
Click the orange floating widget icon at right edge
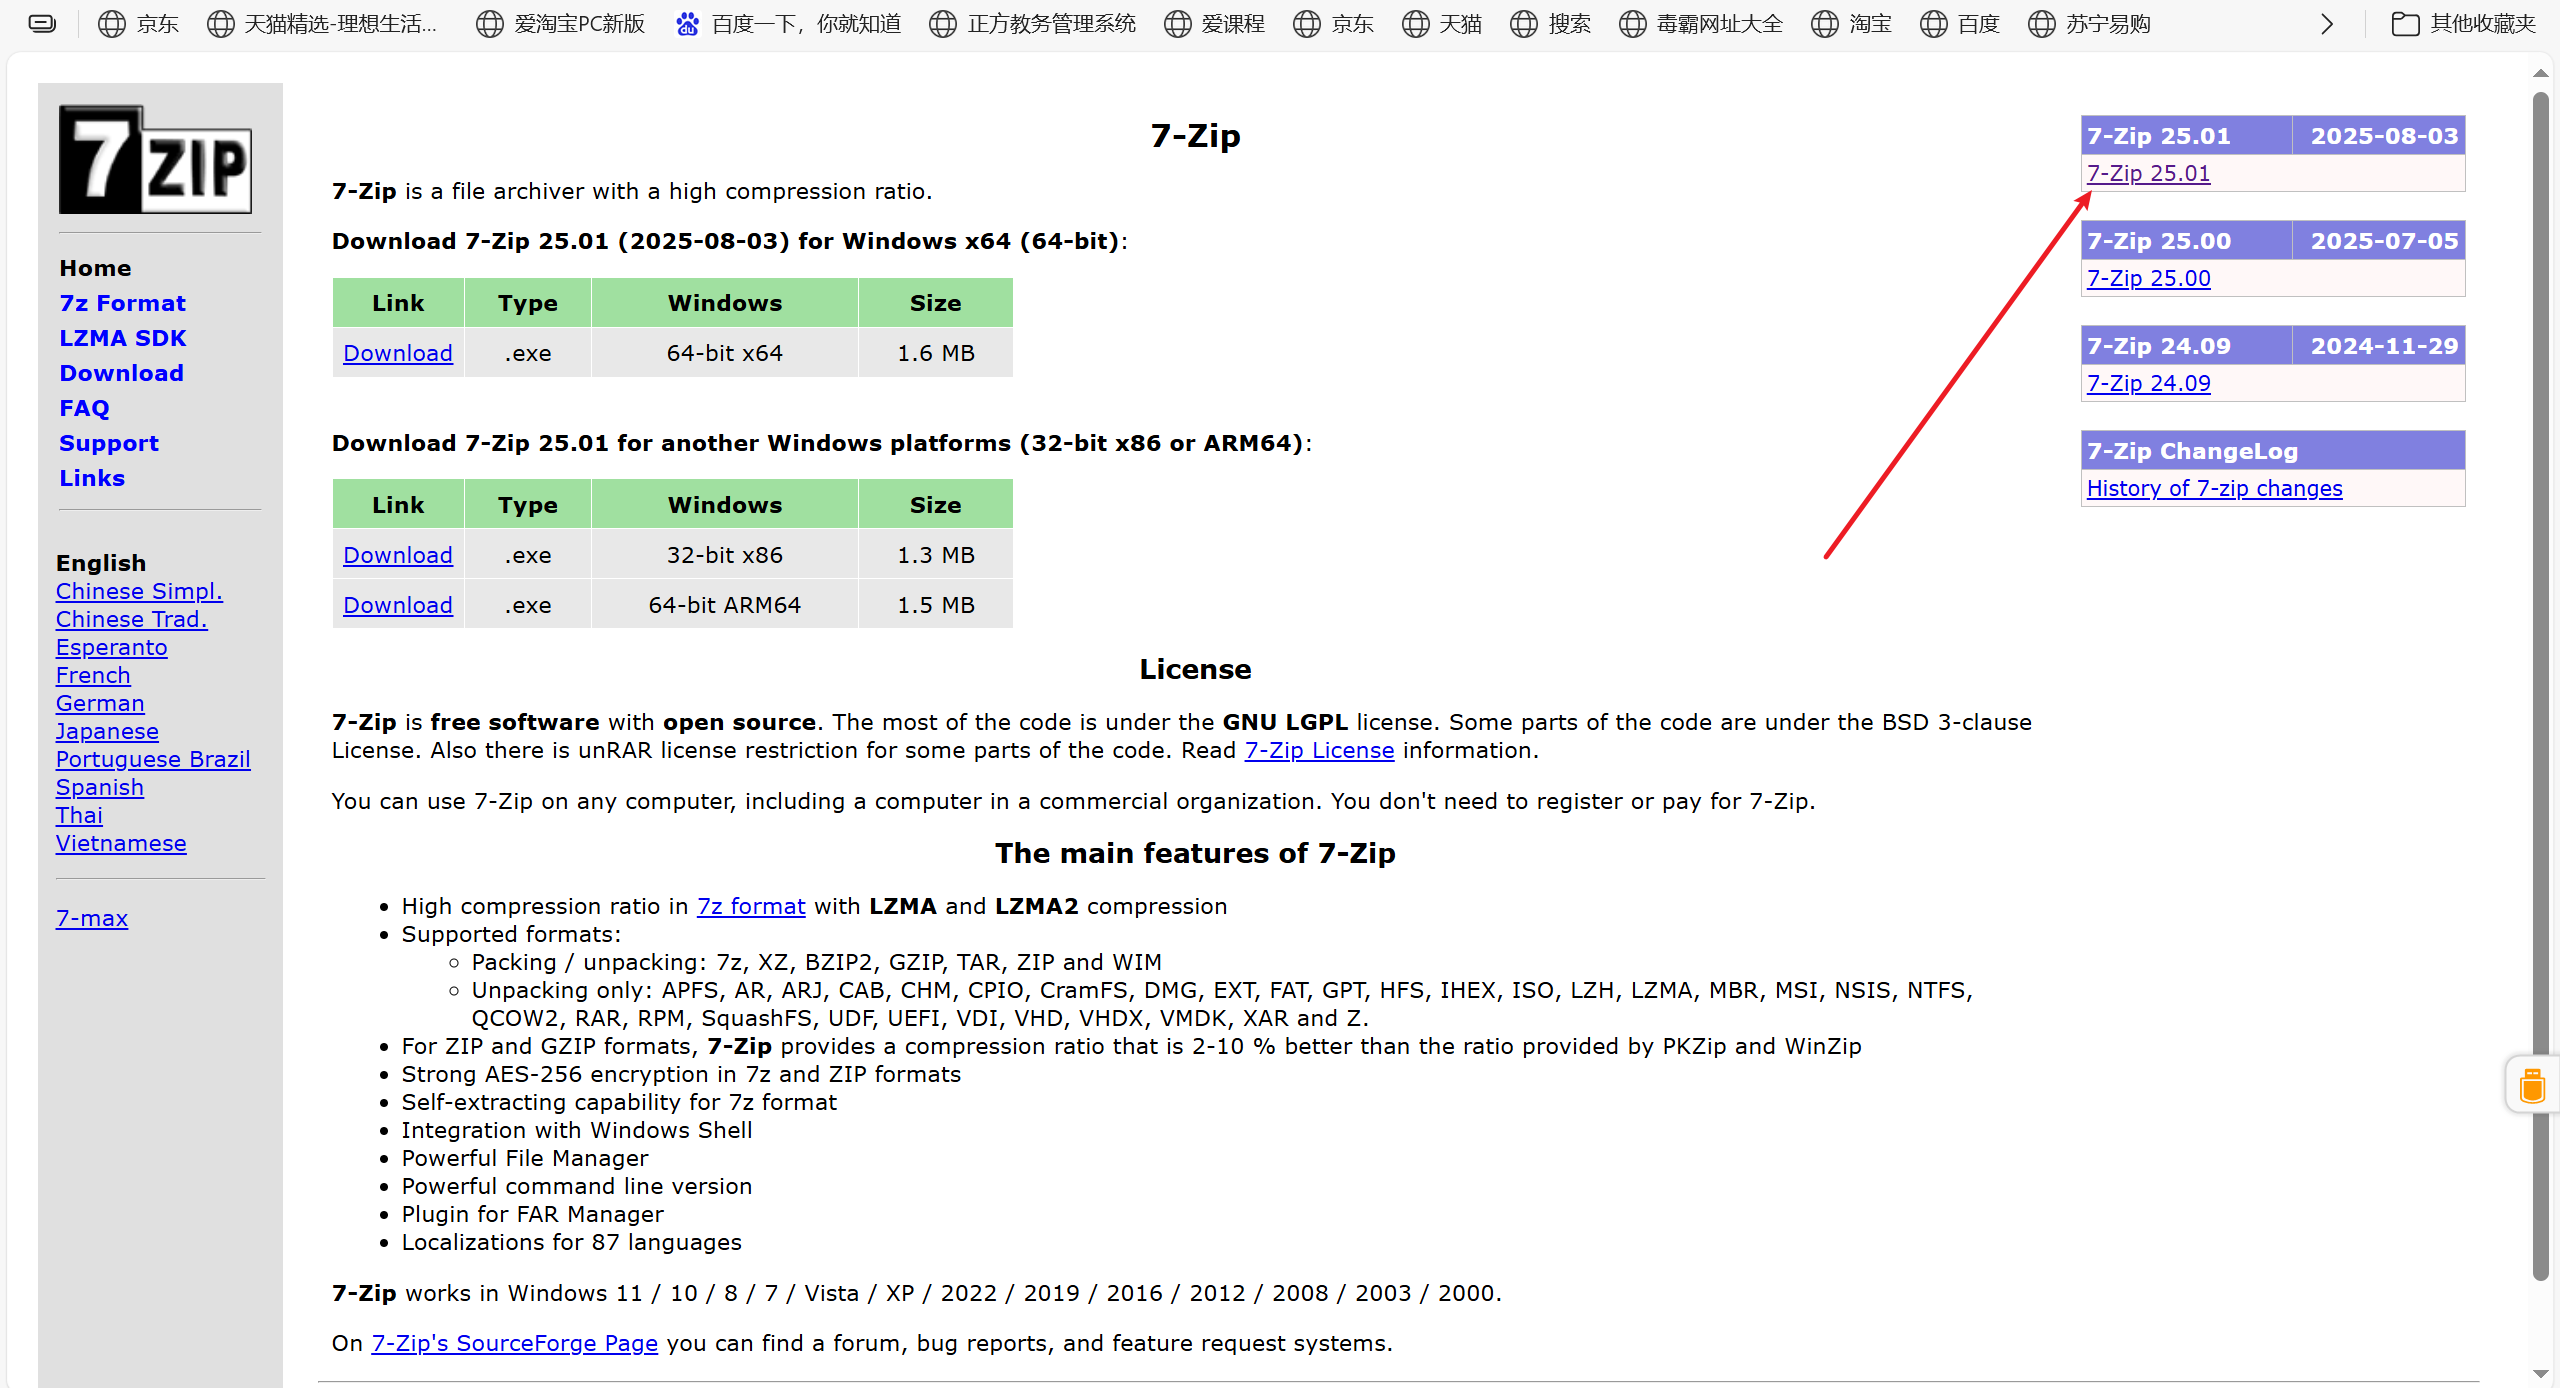2532,1084
